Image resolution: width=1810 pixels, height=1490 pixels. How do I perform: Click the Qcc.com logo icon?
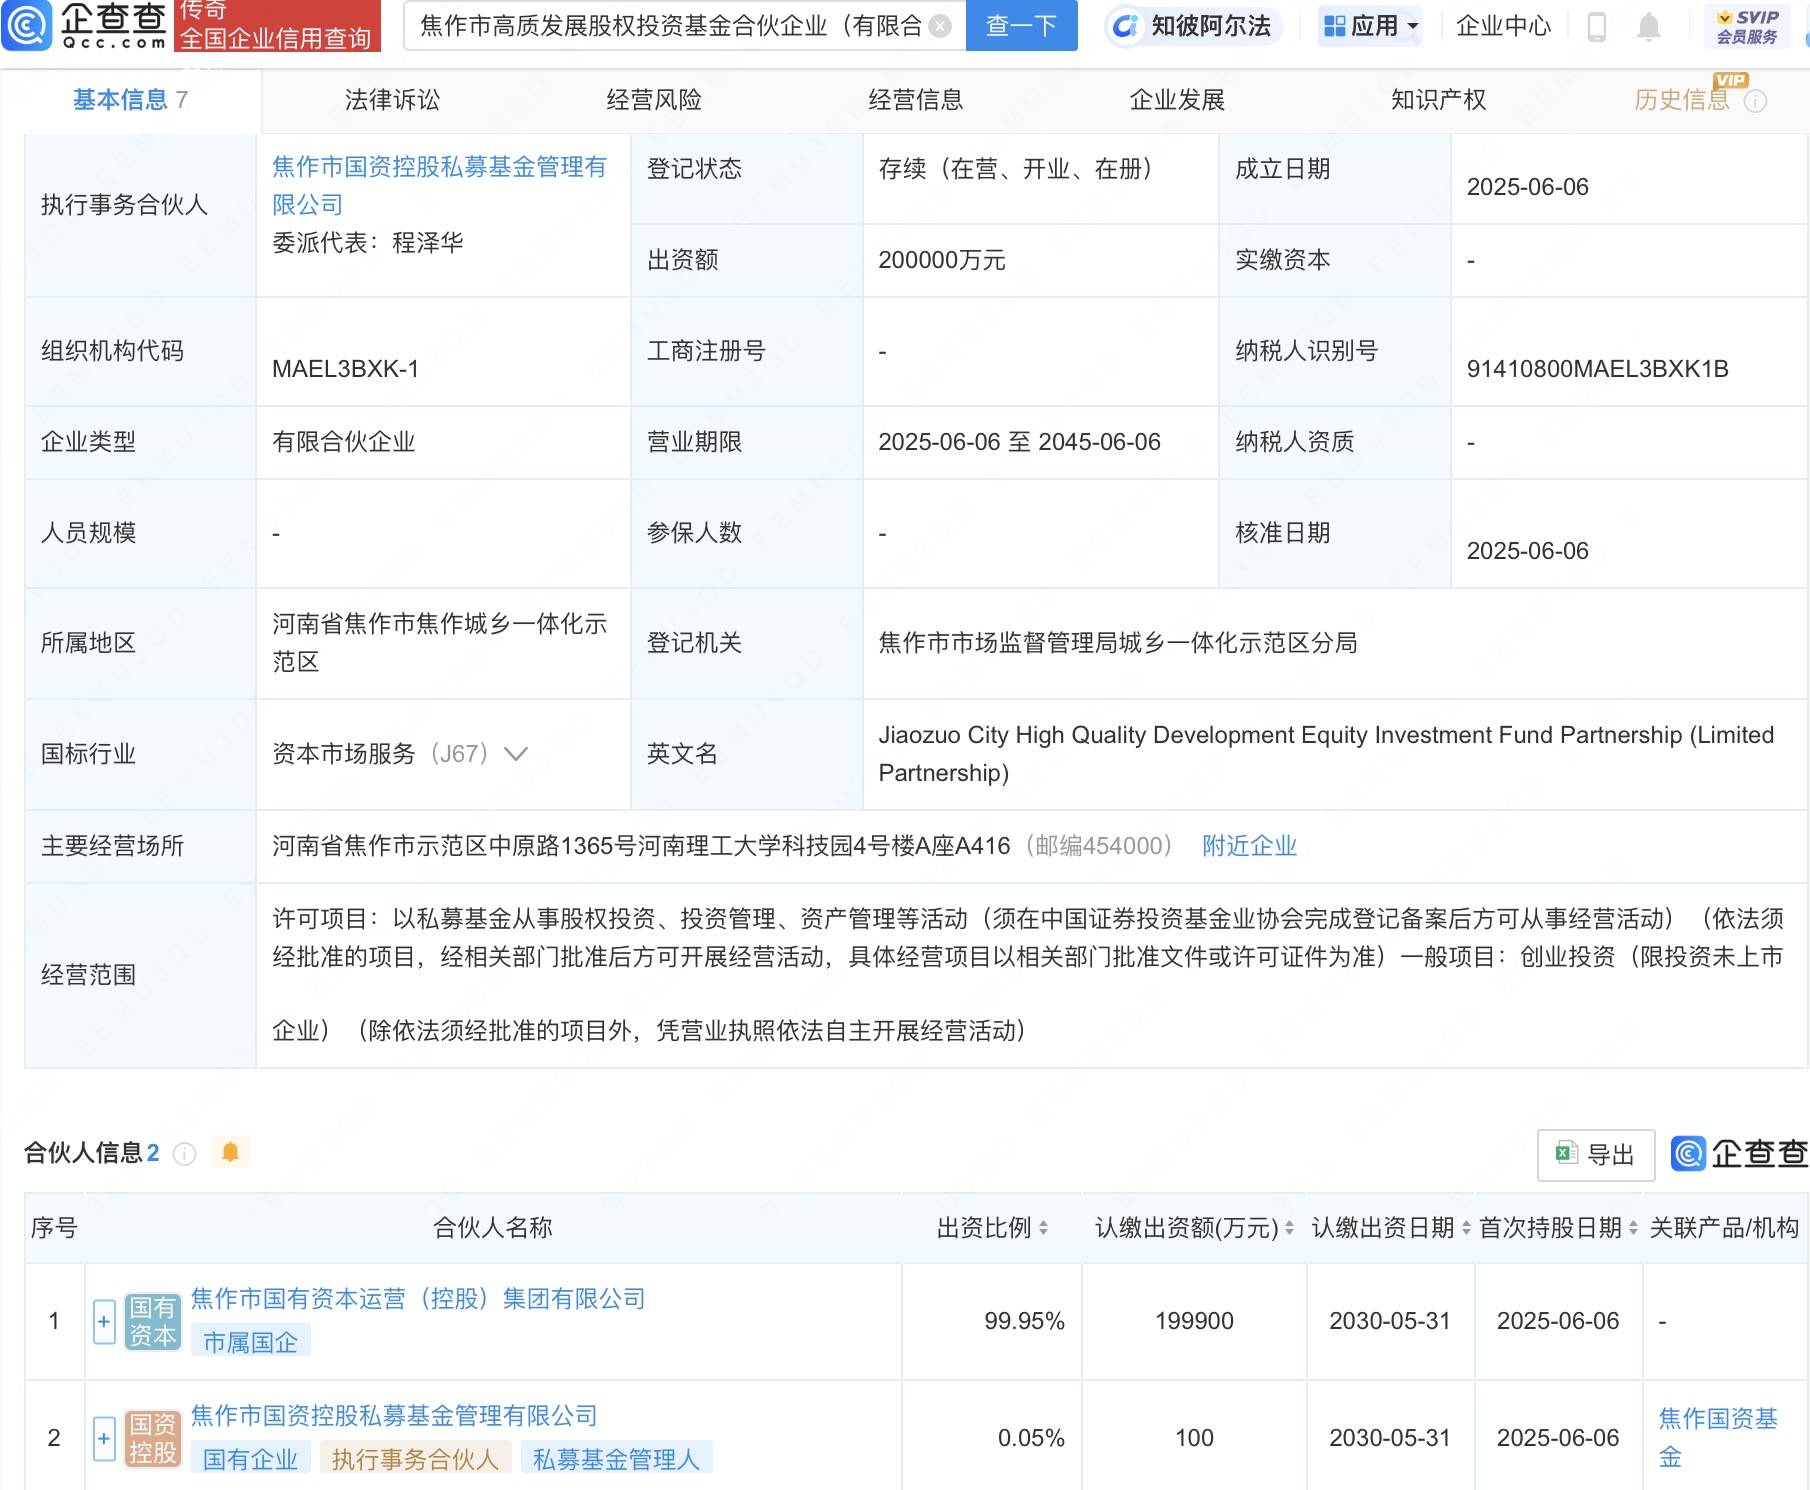[x=27, y=26]
